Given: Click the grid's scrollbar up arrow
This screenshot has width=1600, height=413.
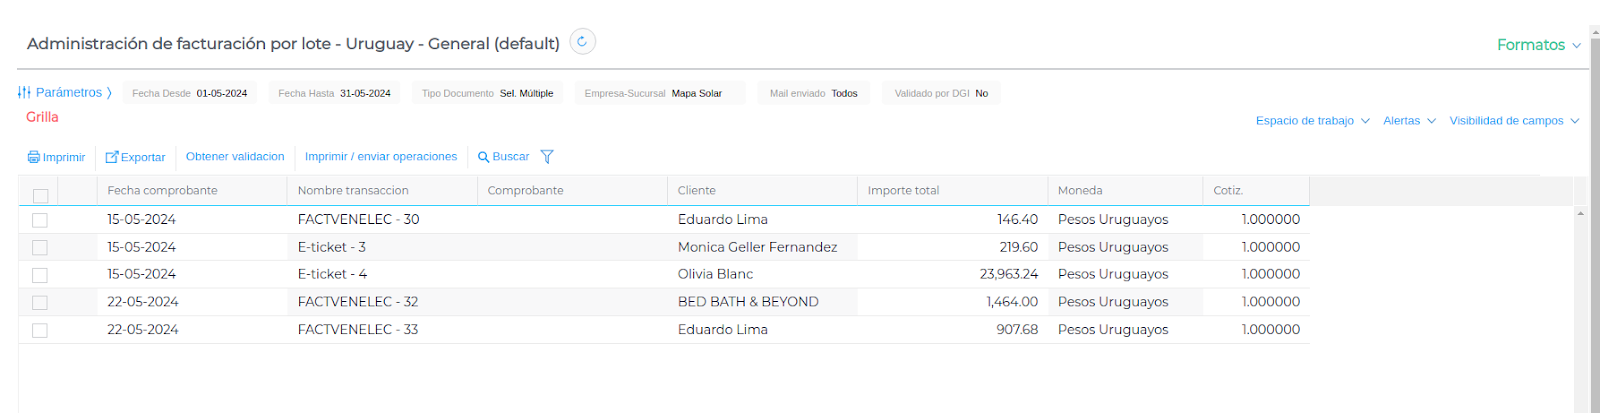Looking at the screenshot, I should tap(1580, 213).
